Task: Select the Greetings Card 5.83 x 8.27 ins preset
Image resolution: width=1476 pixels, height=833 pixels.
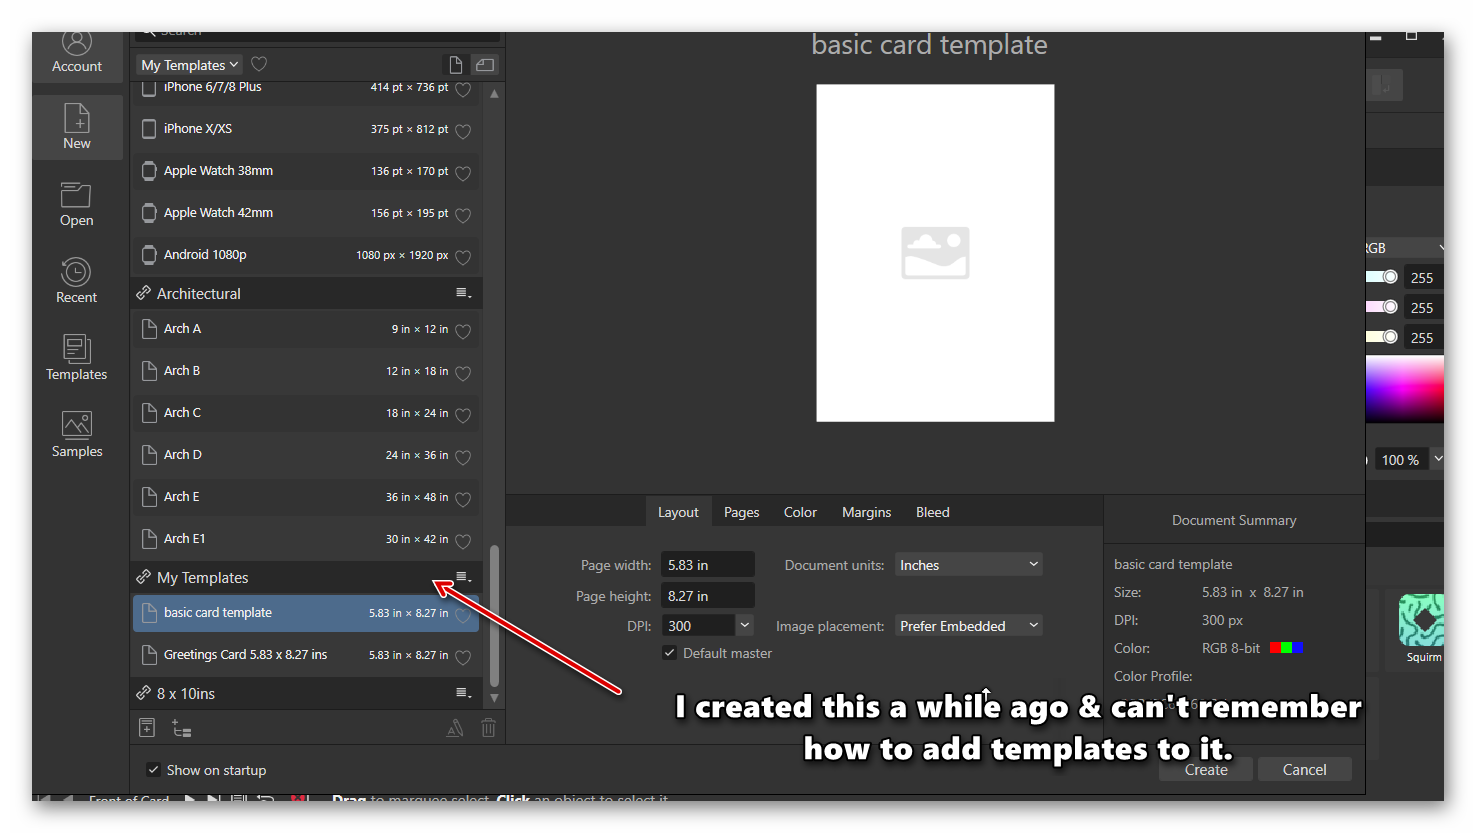Action: click(306, 655)
